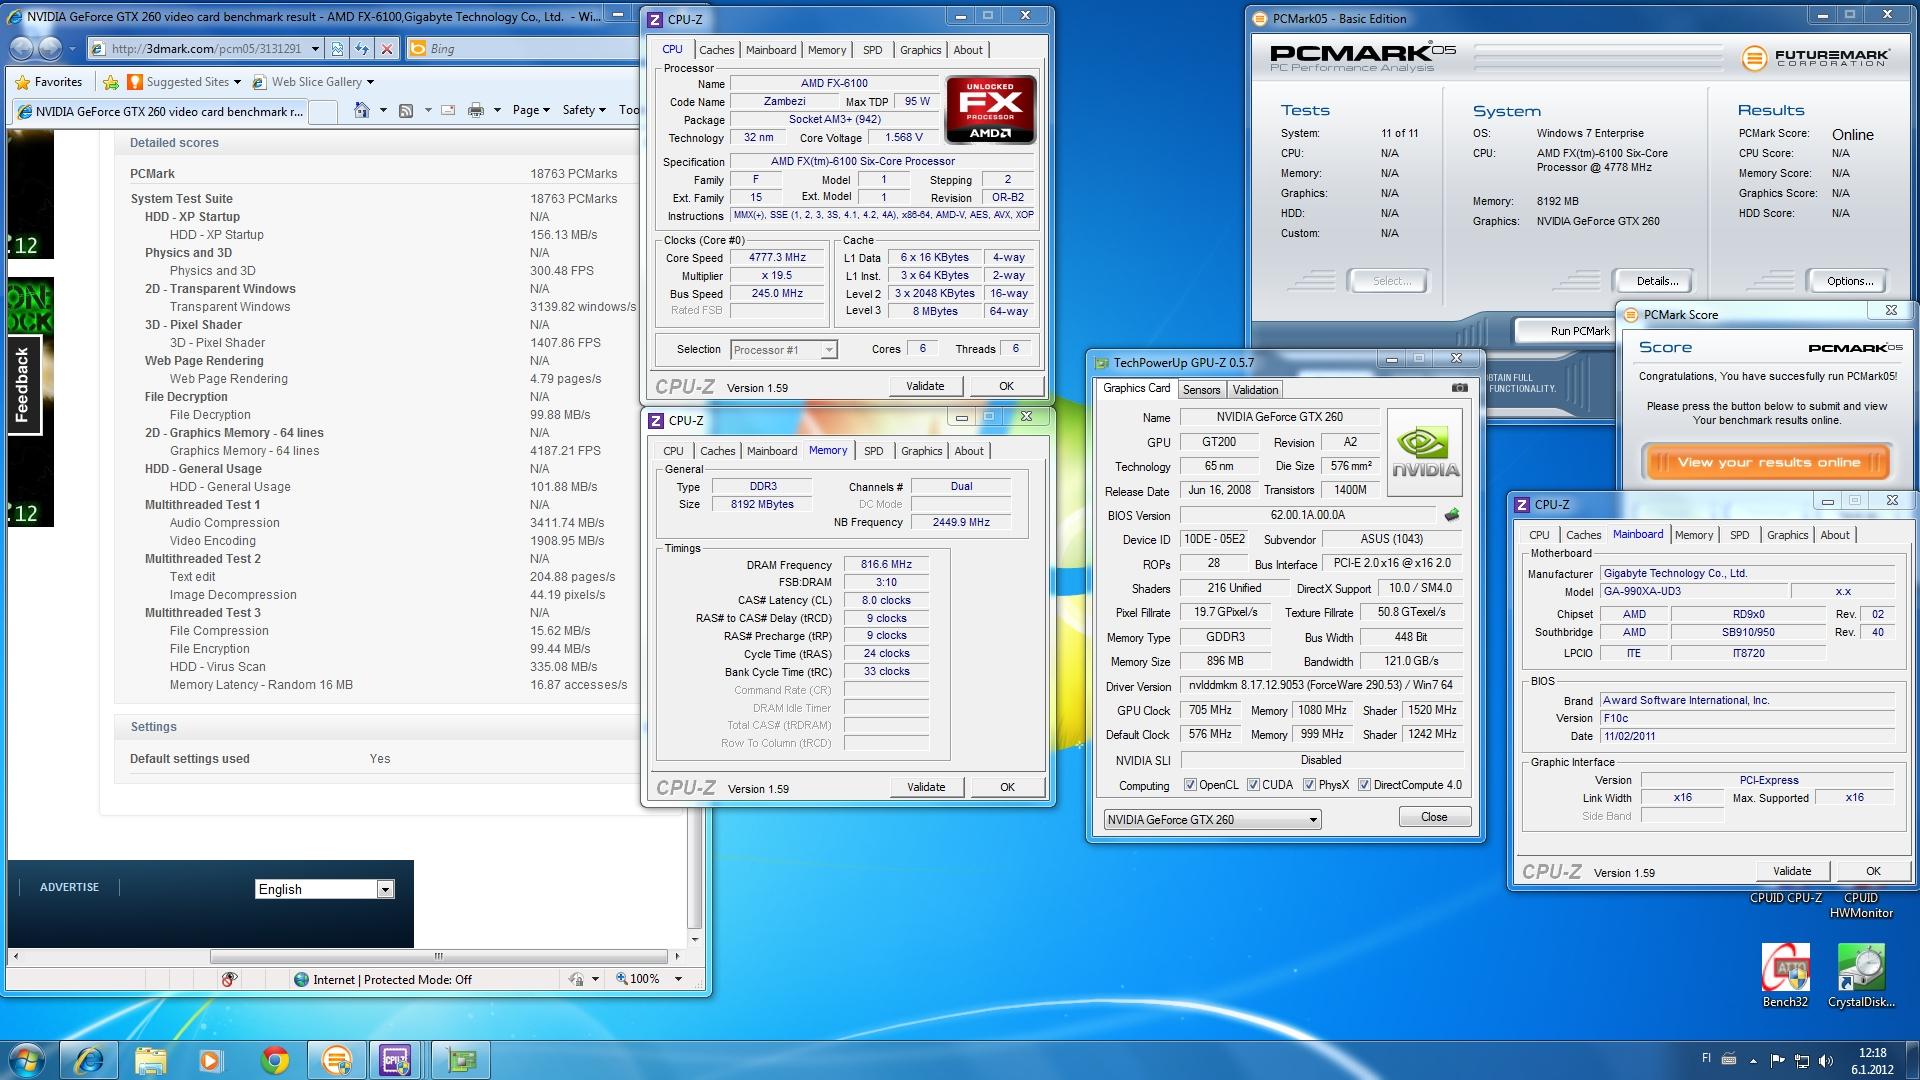Click the Details... button in PCMark05
This screenshot has width=1920, height=1080.
(1657, 281)
